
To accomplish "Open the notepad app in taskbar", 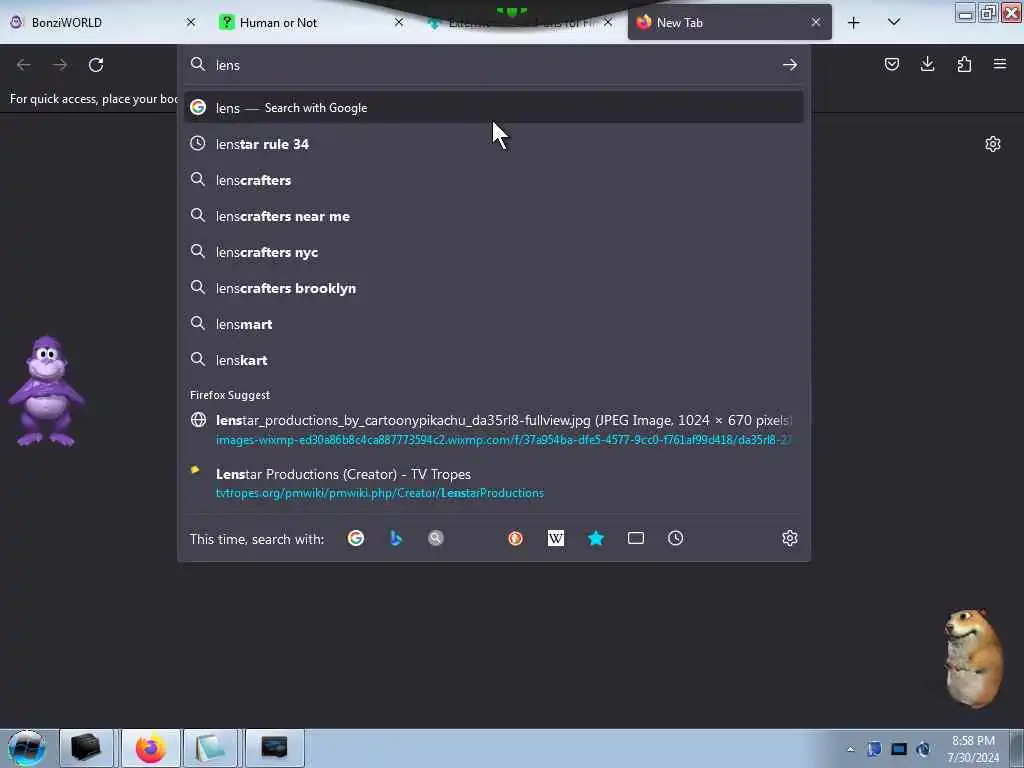I will (210, 748).
